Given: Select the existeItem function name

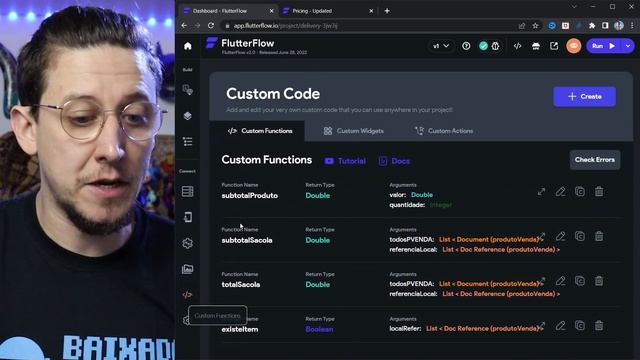Looking at the screenshot, I should point(240,329).
